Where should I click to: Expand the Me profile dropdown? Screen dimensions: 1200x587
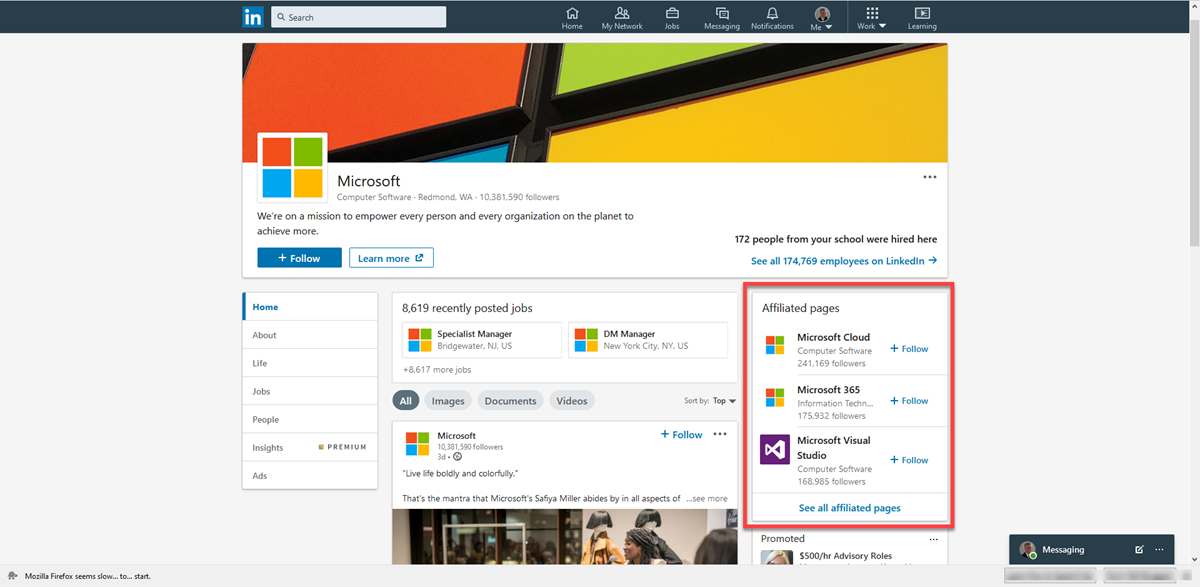pyautogui.click(x=821, y=17)
